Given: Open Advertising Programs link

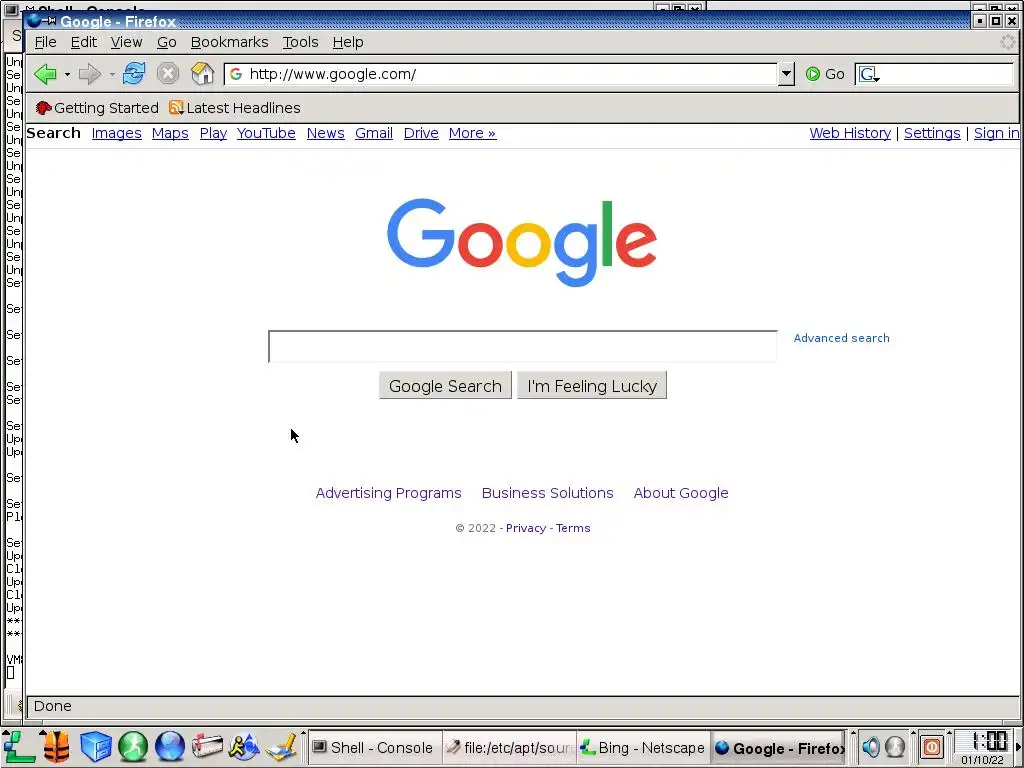Looking at the screenshot, I should 389,493.
